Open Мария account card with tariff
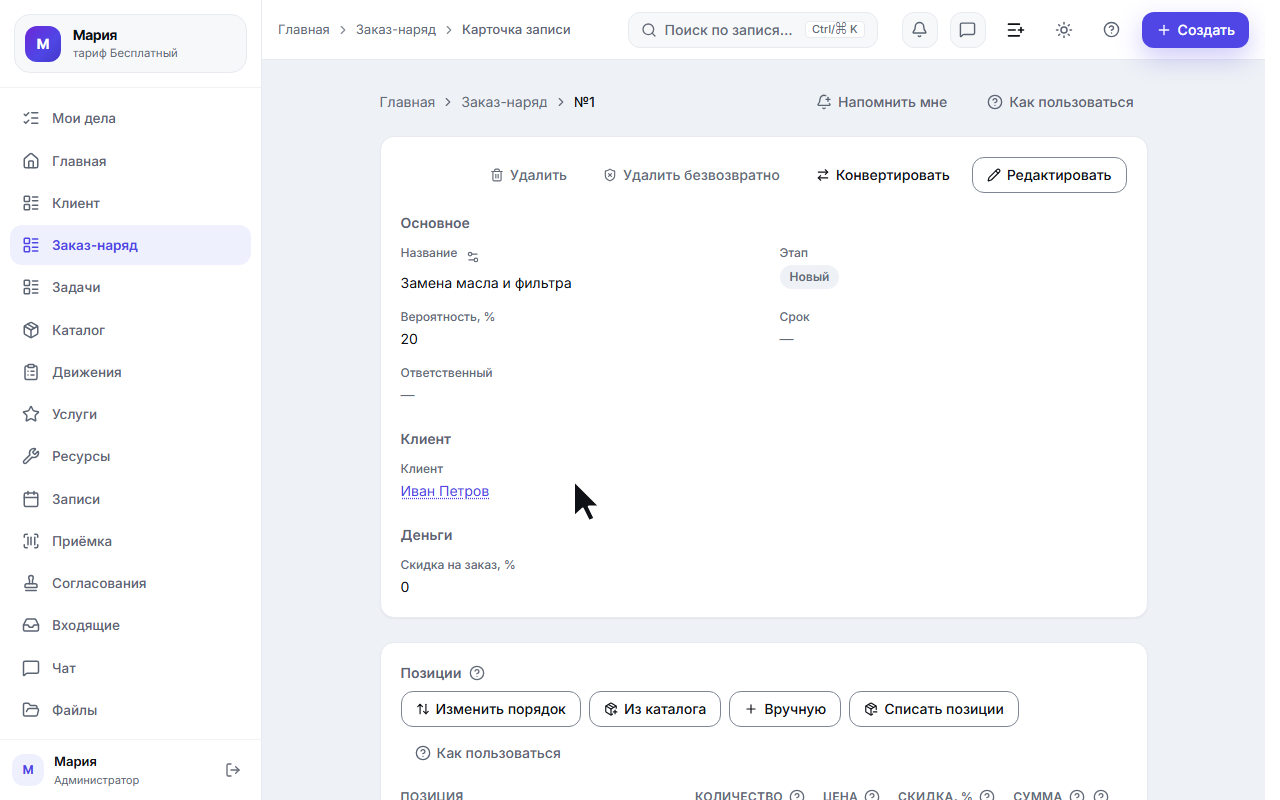This screenshot has height=800, width=1280. point(130,44)
